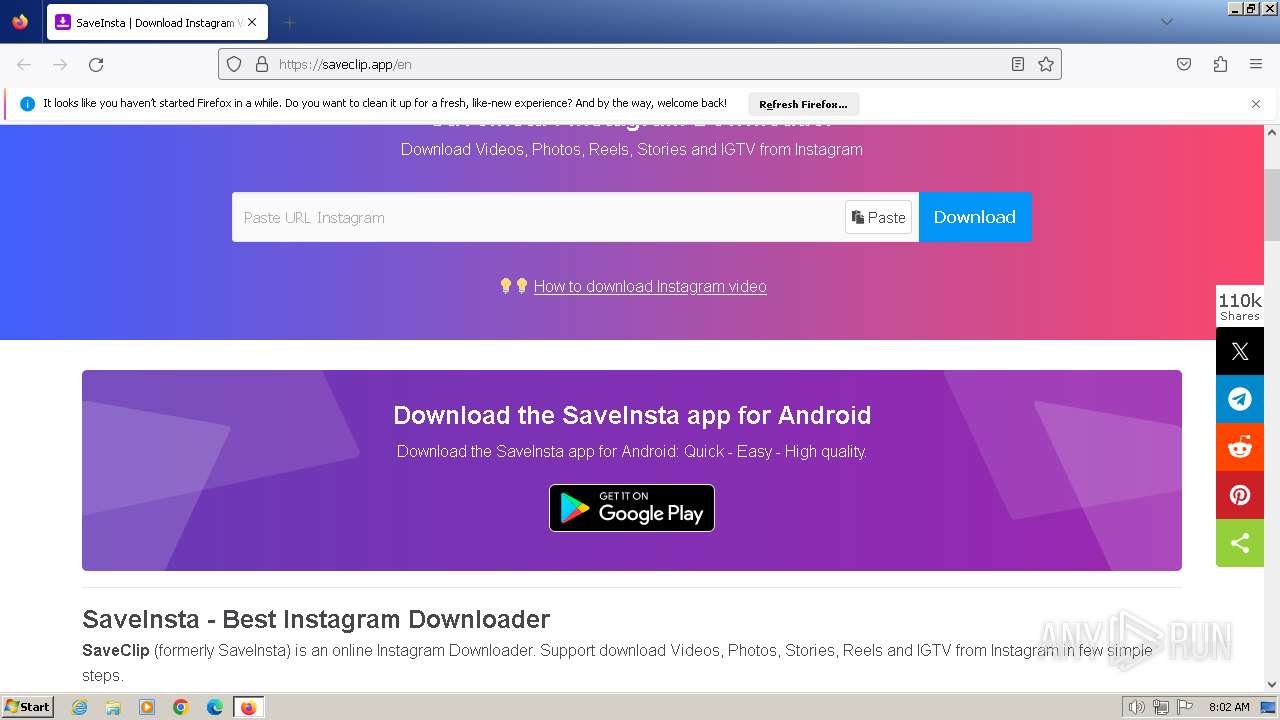Reload the current page
This screenshot has height=720, width=1280.
pos(96,64)
